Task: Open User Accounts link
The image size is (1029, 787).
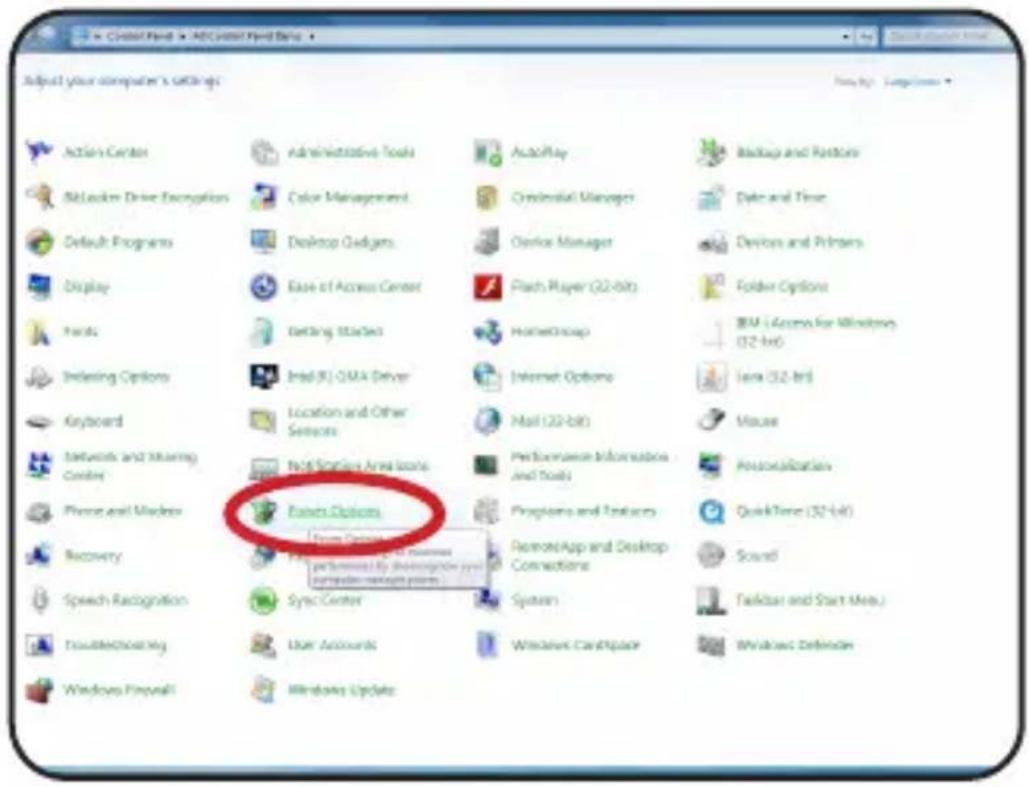Action: click(332, 645)
